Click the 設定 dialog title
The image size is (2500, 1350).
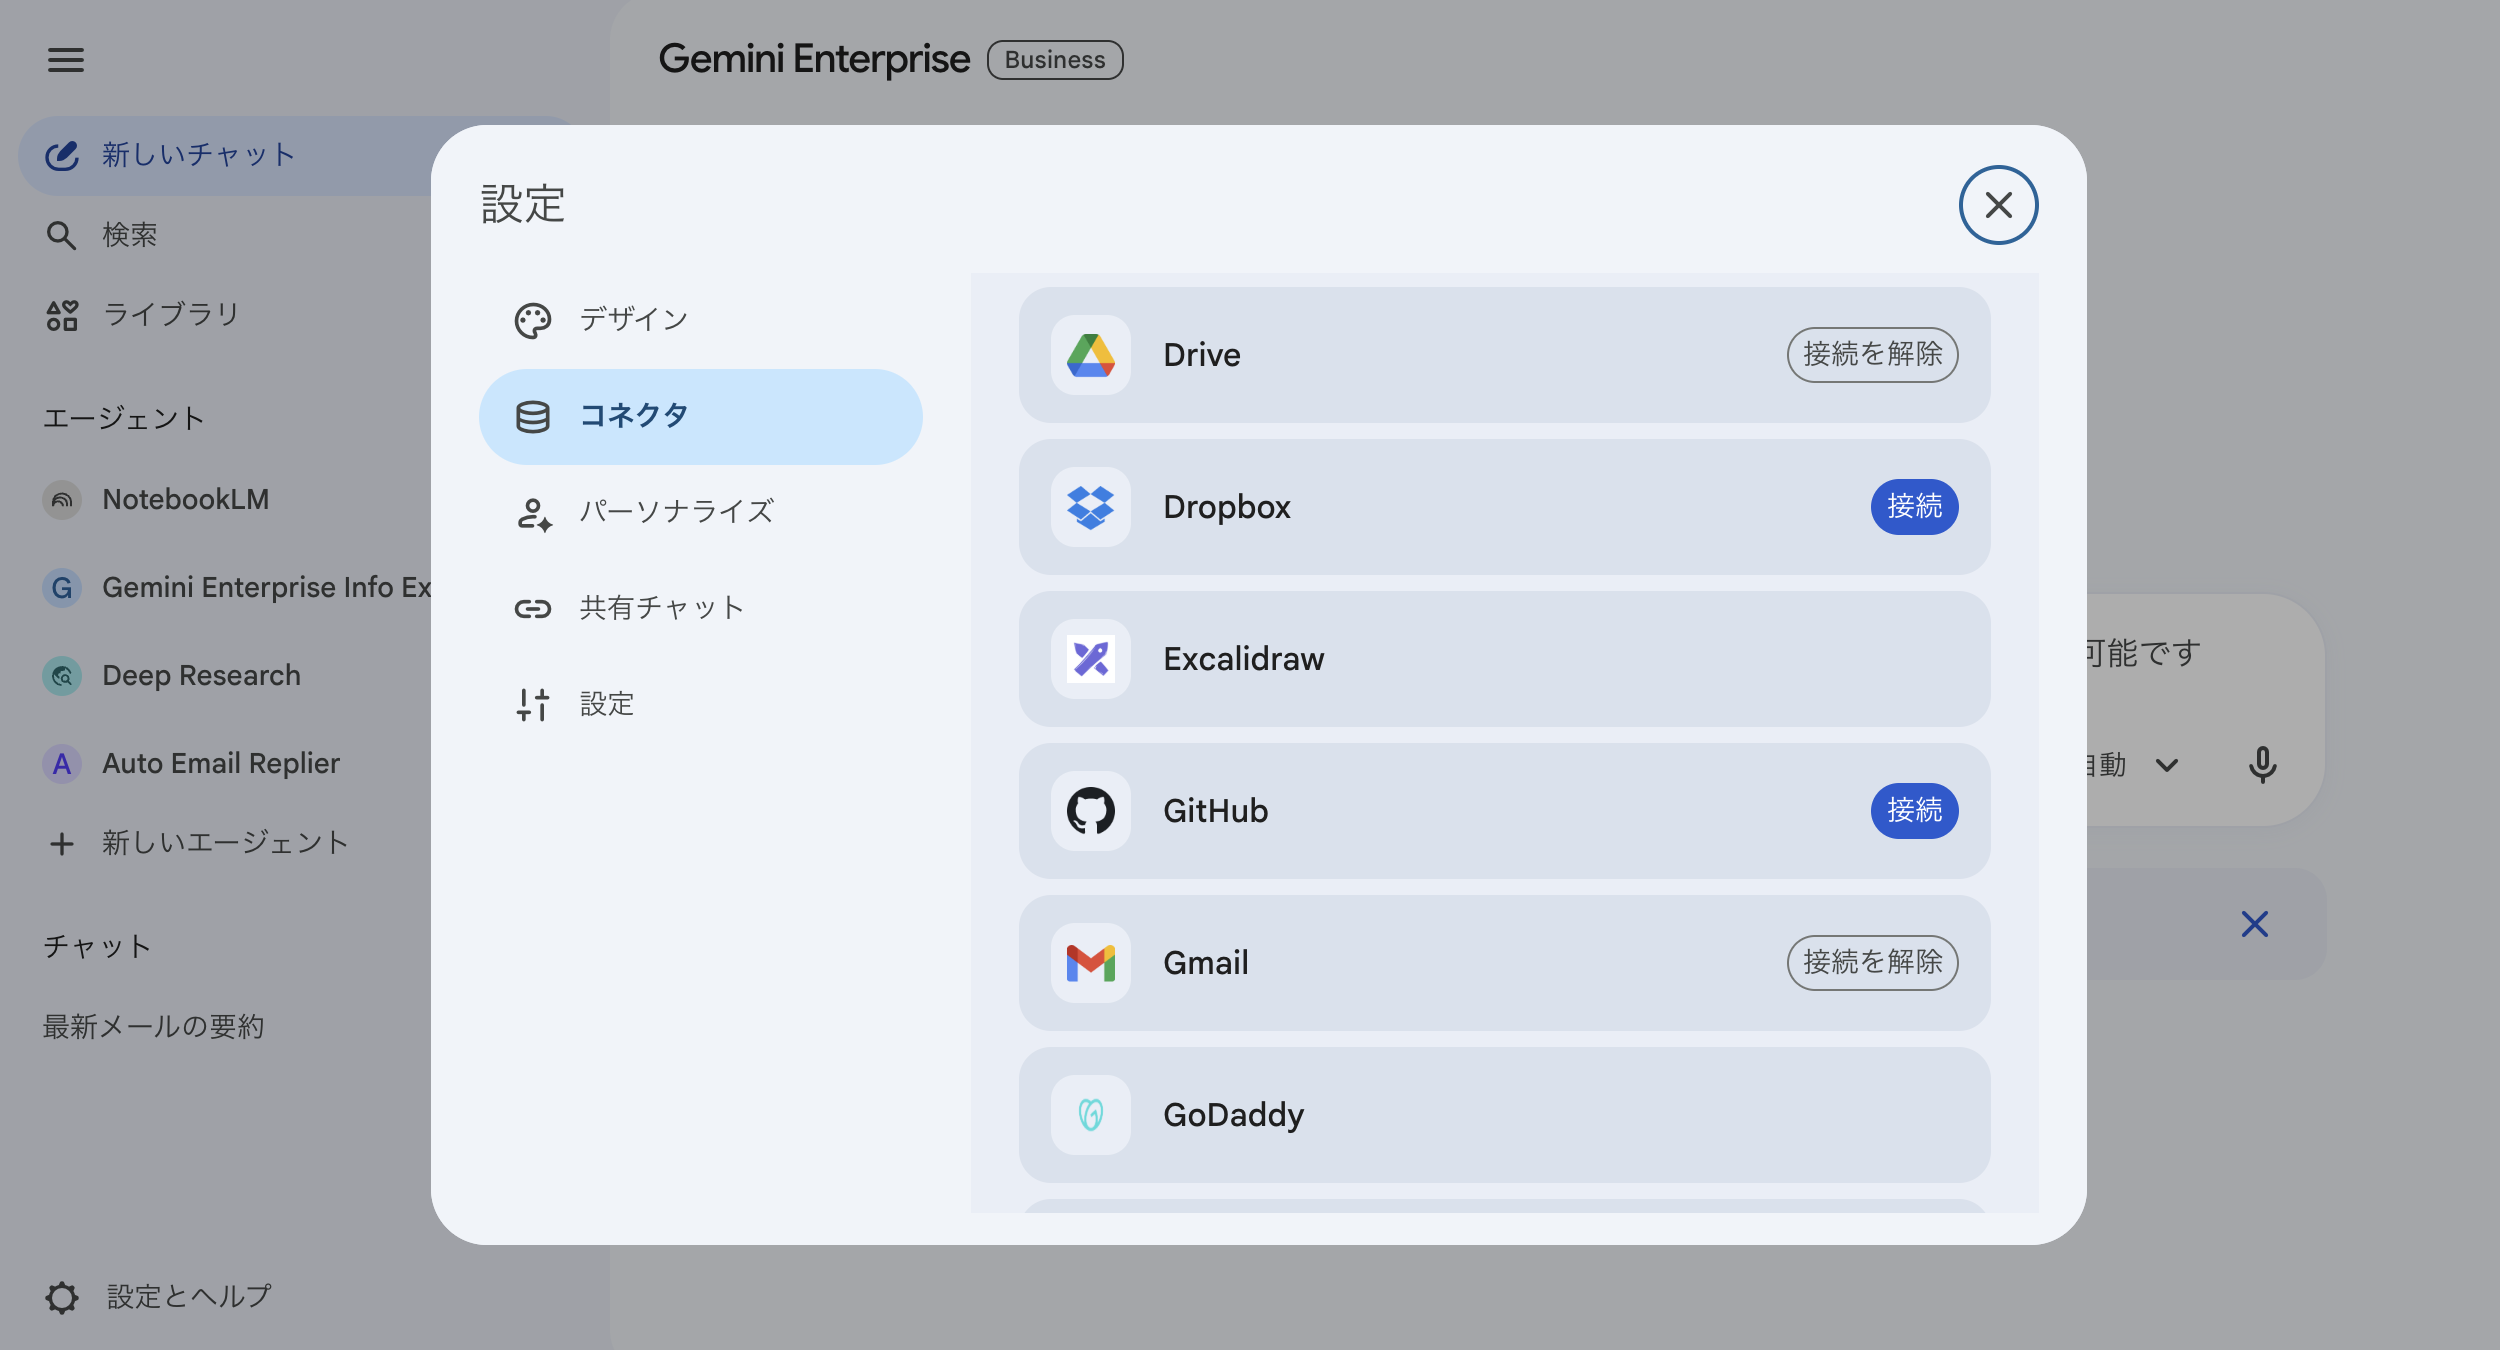point(523,205)
